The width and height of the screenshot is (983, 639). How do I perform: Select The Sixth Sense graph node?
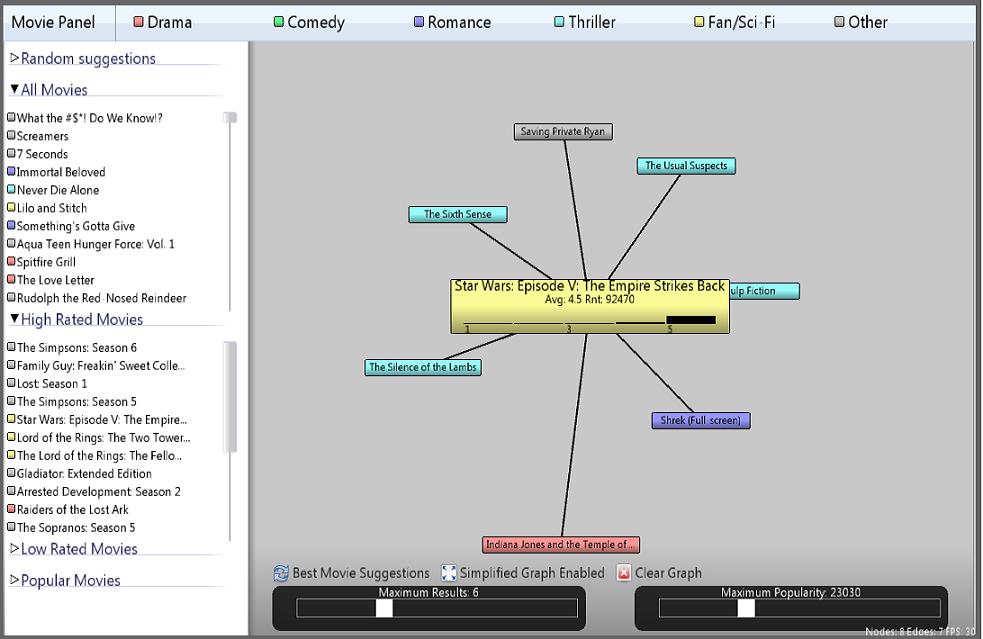click(x=458, y=214)
